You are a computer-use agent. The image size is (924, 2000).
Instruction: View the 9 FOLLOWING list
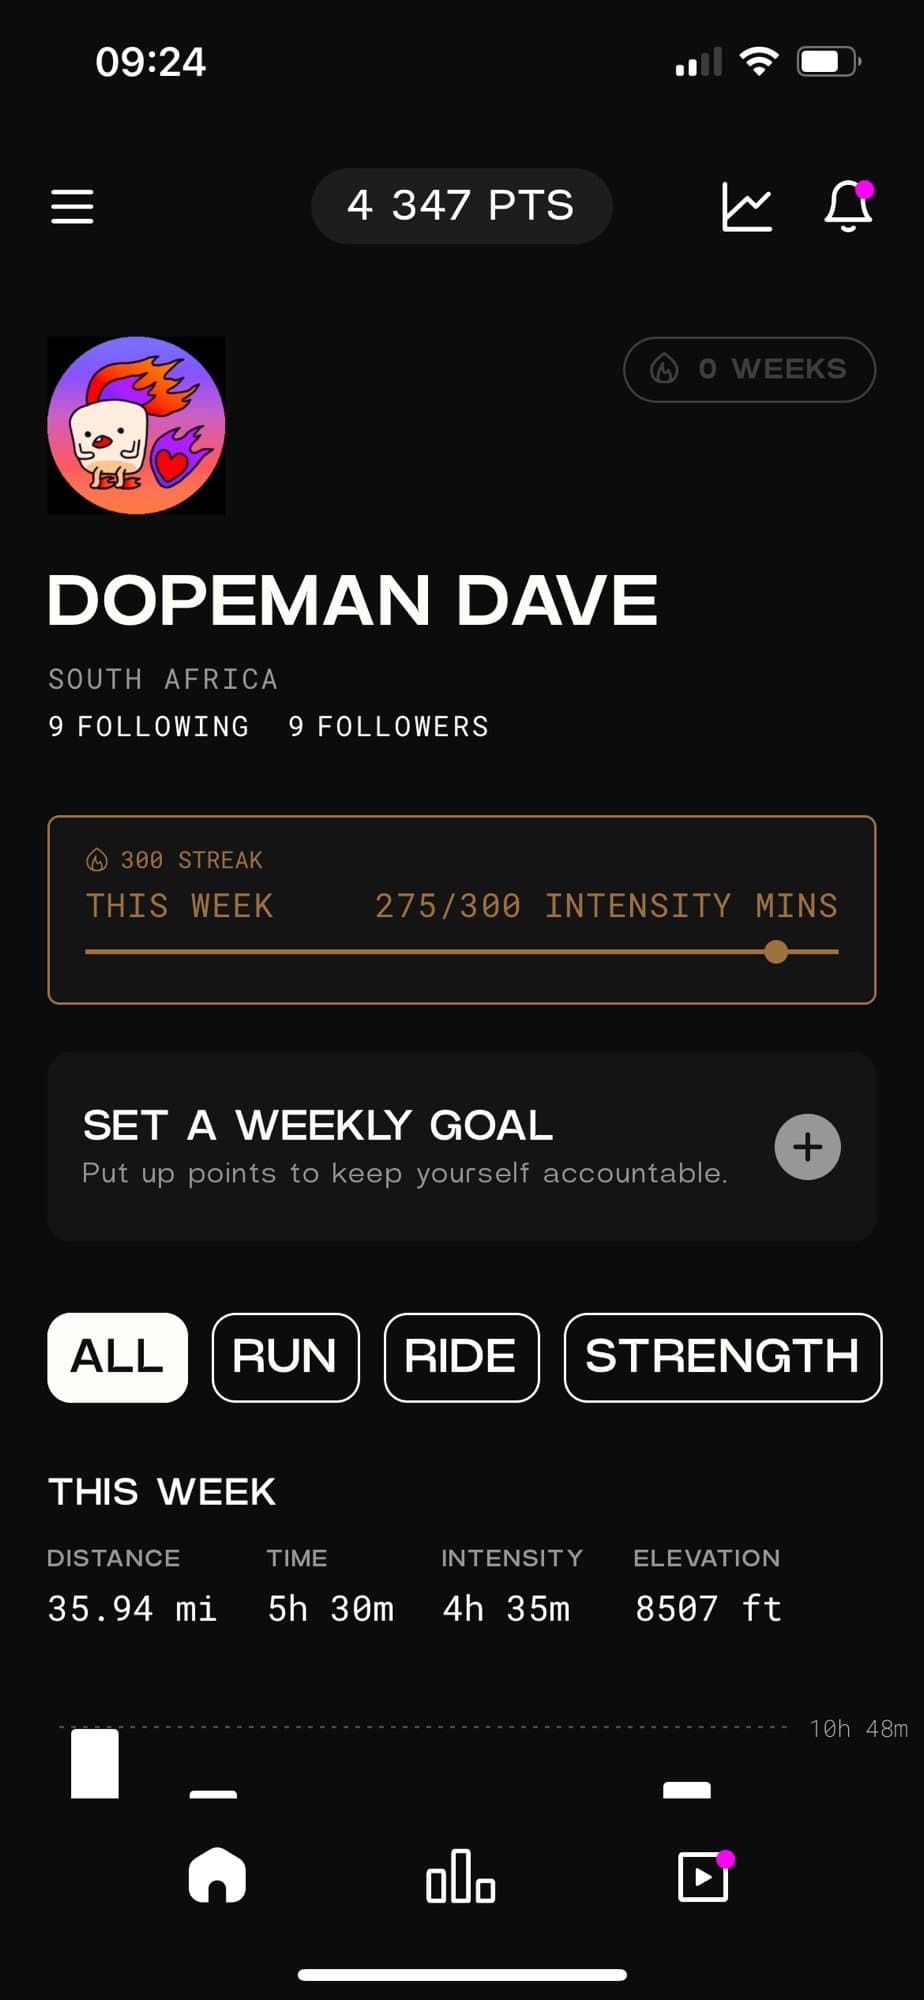(149, 727)
